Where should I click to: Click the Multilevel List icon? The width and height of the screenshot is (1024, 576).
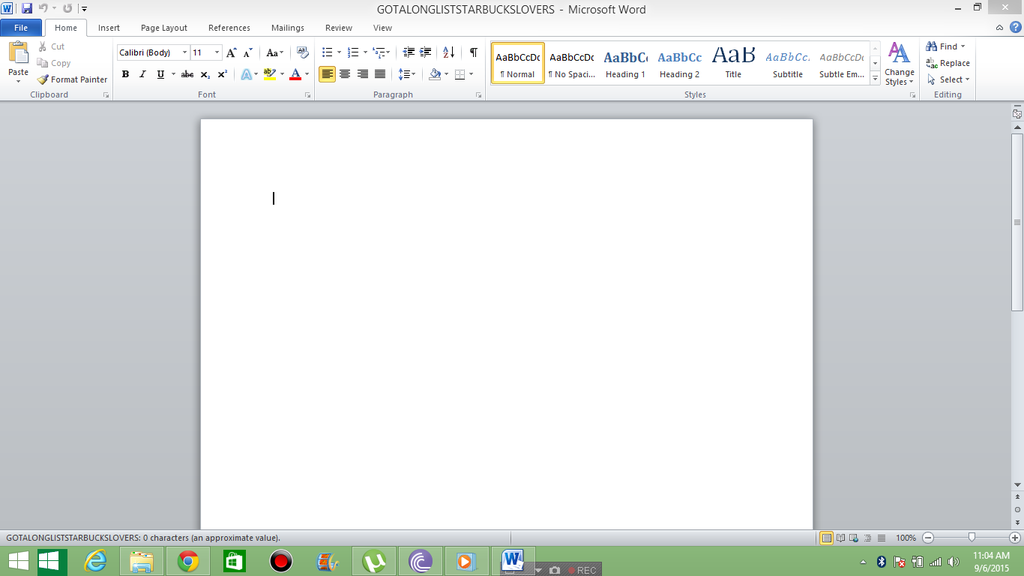379,52
